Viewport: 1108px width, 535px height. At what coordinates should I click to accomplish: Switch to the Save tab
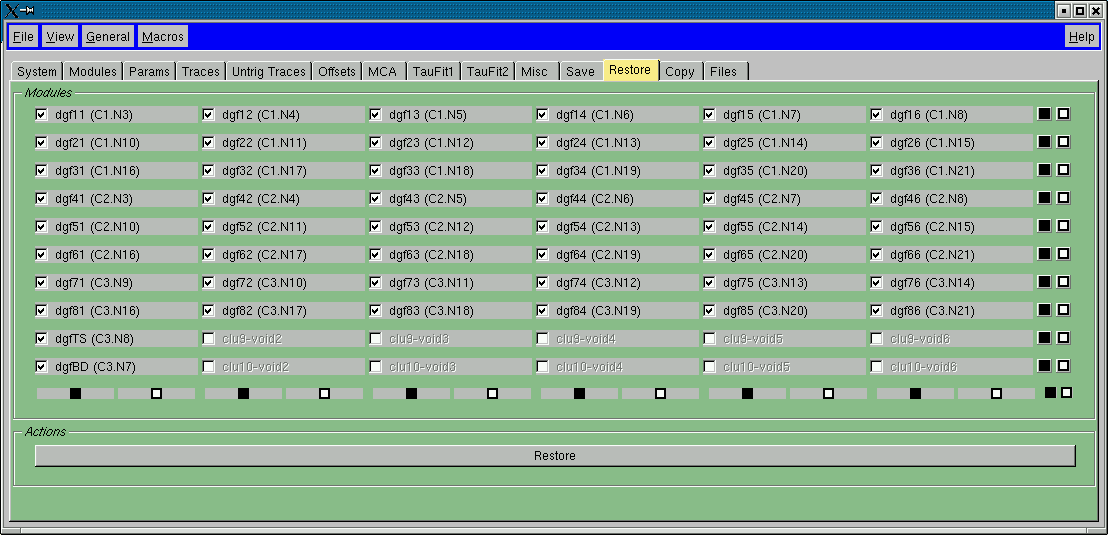[x=580, y=71]
